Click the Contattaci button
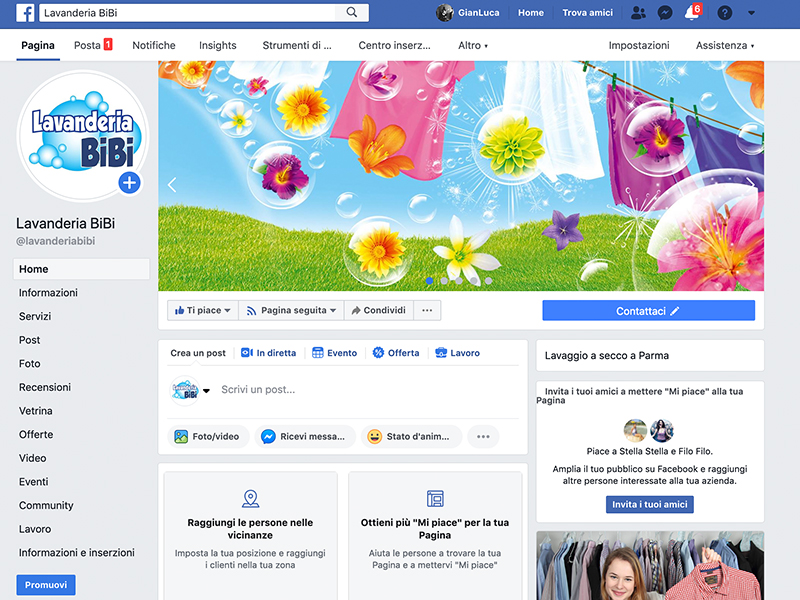 tap(648, 311)
